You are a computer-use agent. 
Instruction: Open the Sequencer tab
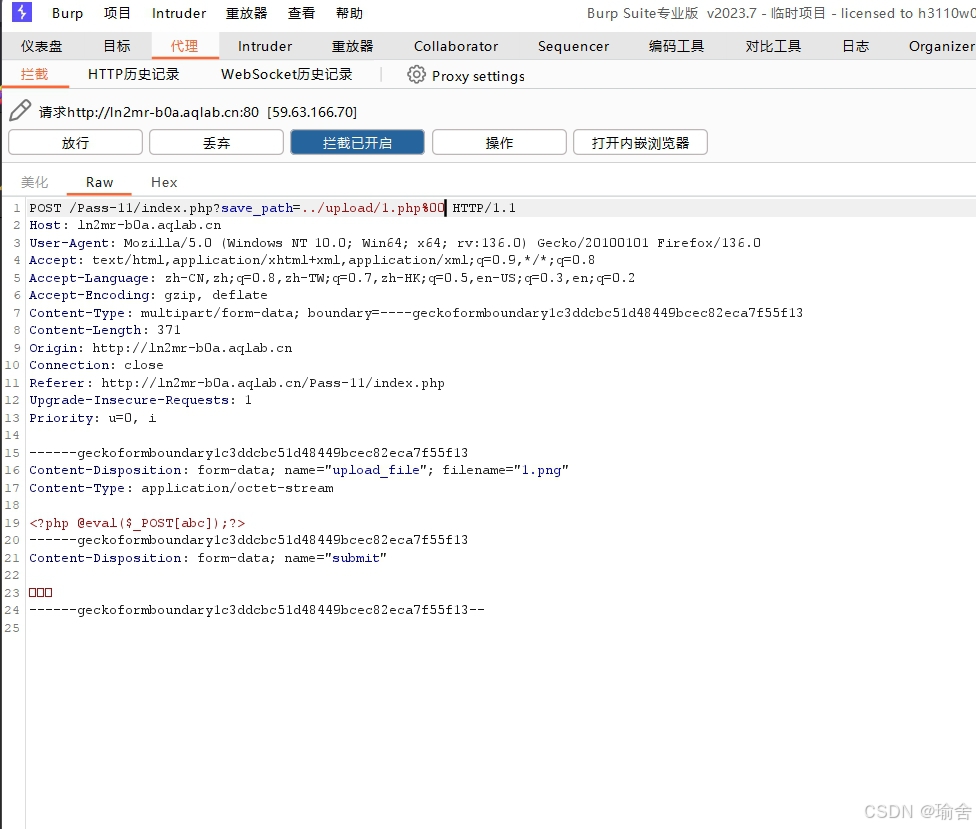point(573,46)
